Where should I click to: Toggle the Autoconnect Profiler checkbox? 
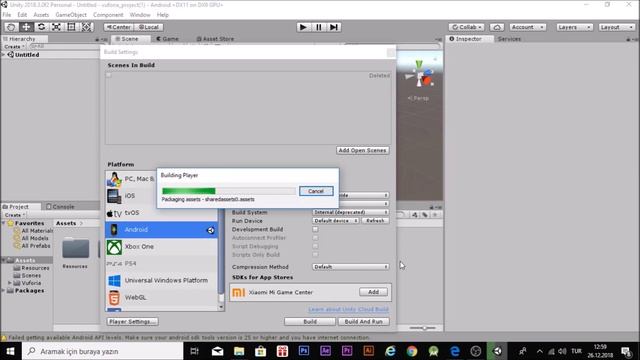pyautogui.click(x=315, y=238)
